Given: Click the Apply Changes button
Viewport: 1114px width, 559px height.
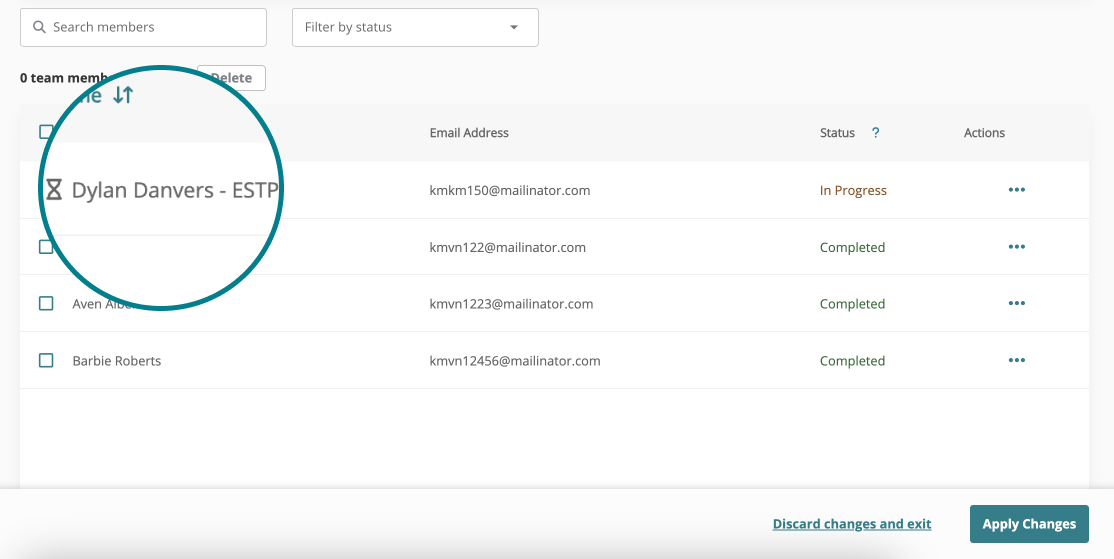Looking at the screenshot, I should click(x=1029, y=524).
